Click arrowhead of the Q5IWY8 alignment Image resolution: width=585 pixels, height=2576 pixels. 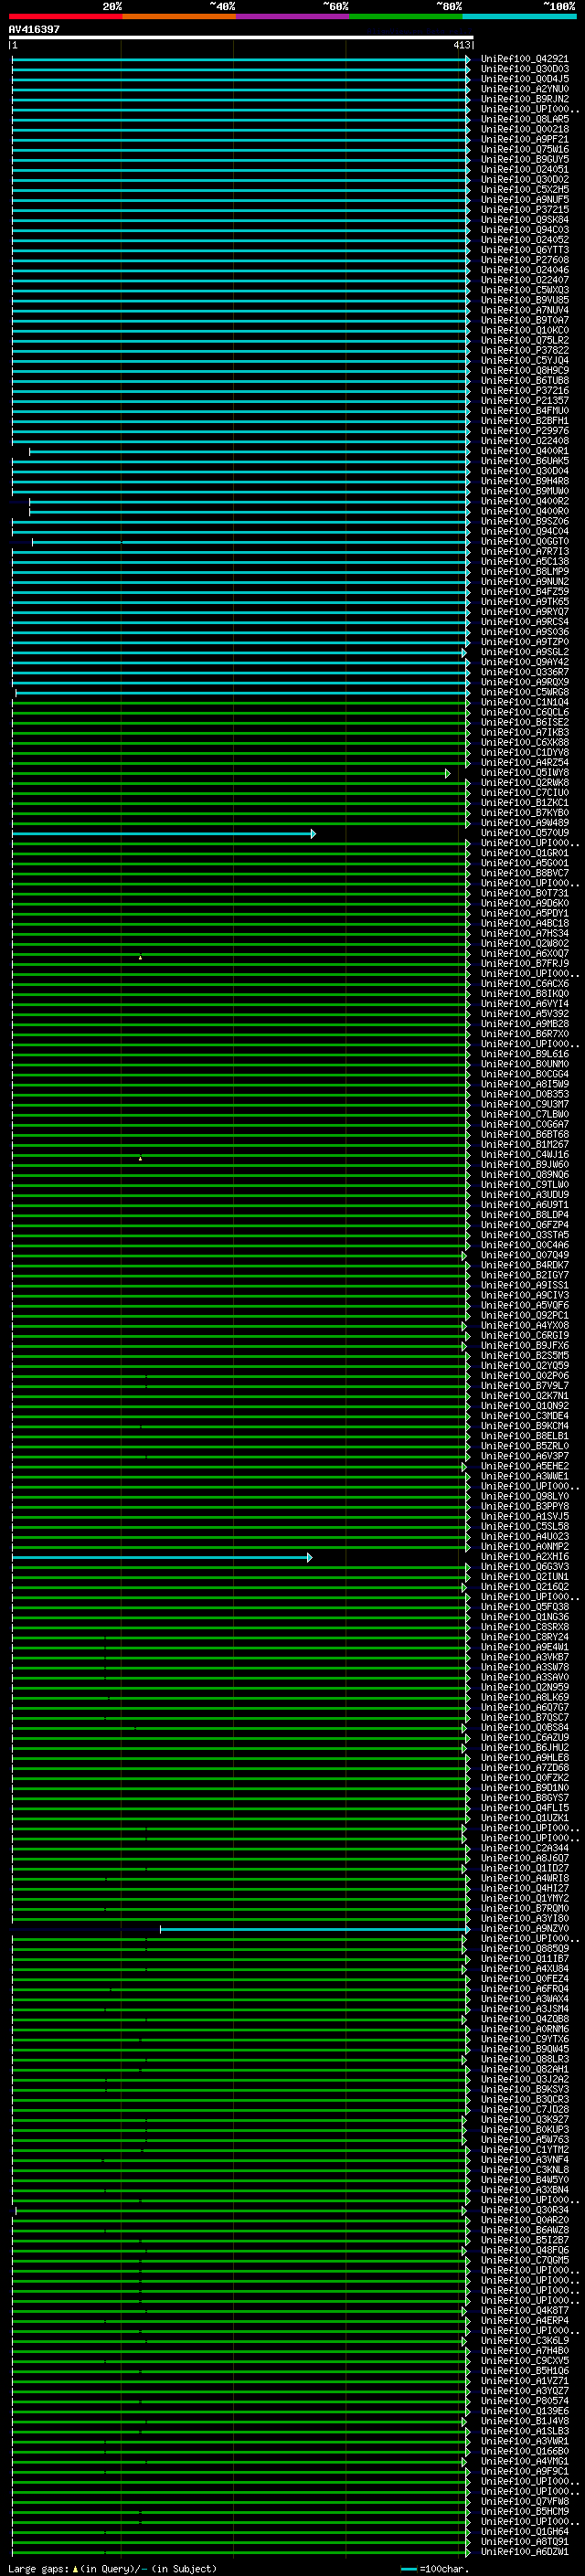(448, 773)
